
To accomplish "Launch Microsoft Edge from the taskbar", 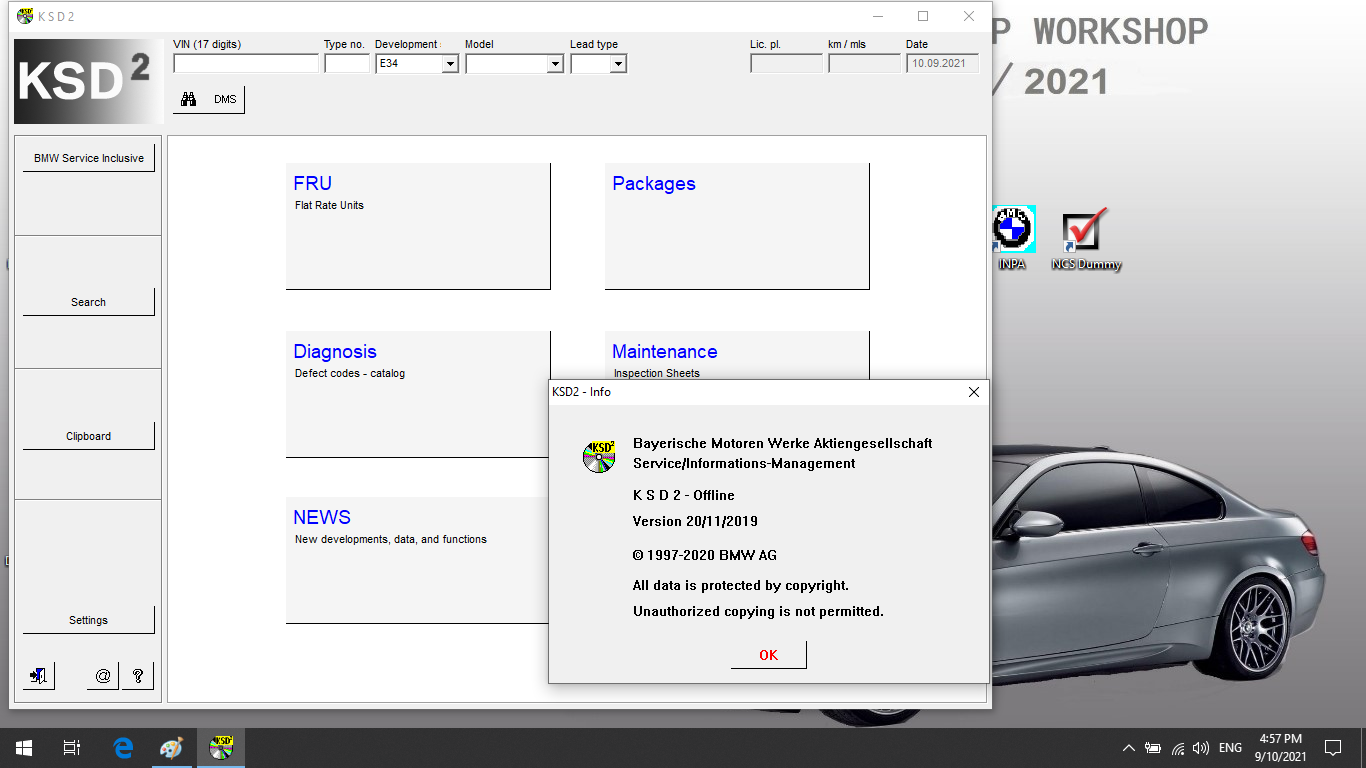I will [123, 748].
